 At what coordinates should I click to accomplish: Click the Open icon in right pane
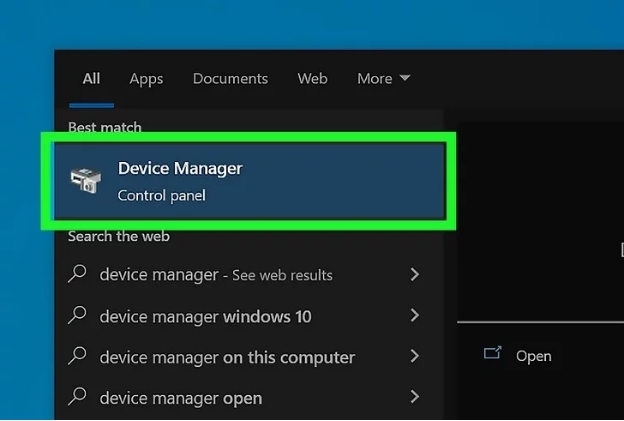coord(491,354)
